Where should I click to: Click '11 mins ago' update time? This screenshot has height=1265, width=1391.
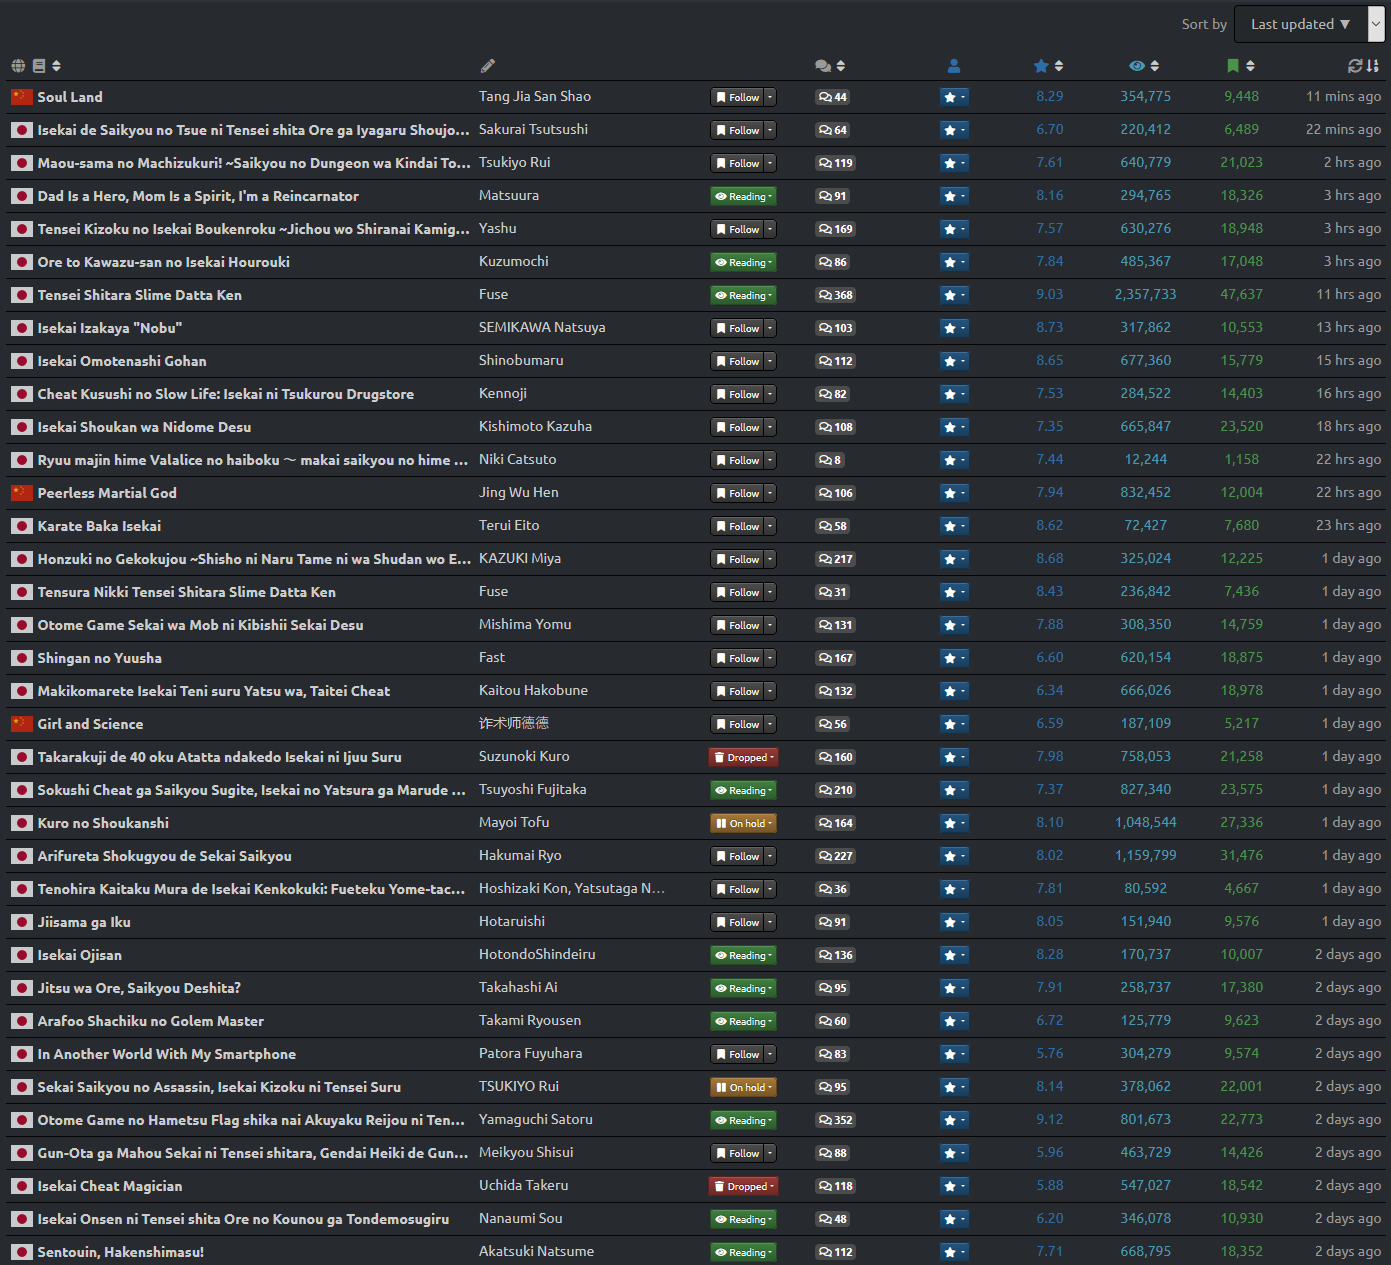pyautogui.click(x=1343, y=96)
